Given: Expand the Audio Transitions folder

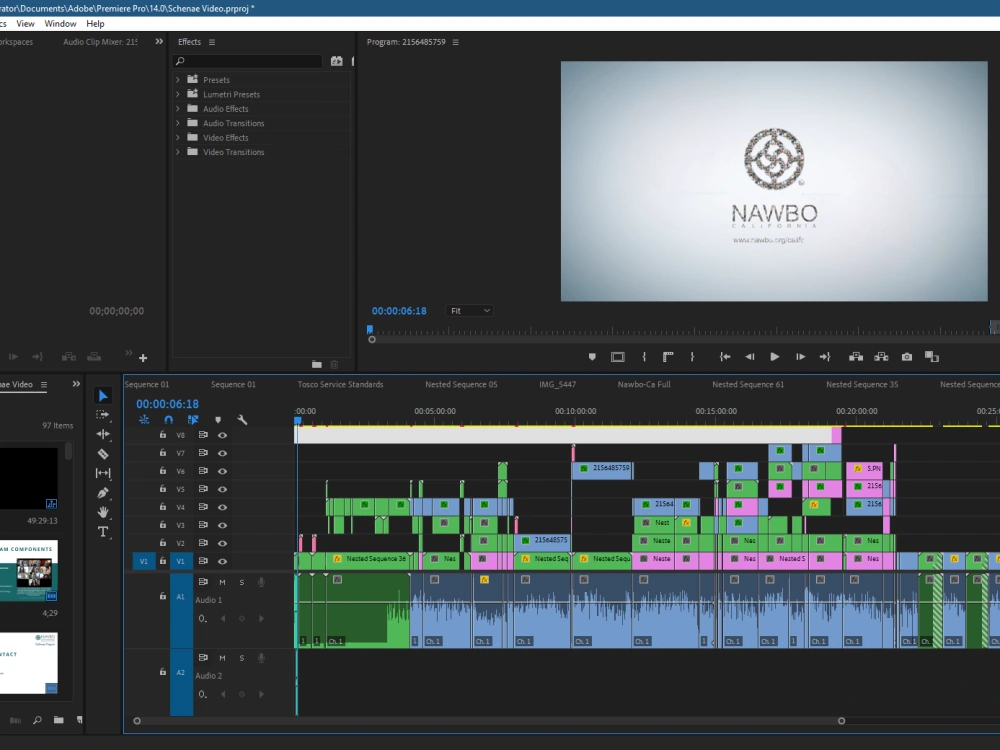Looking at the screenshot, I should [178, 123].
